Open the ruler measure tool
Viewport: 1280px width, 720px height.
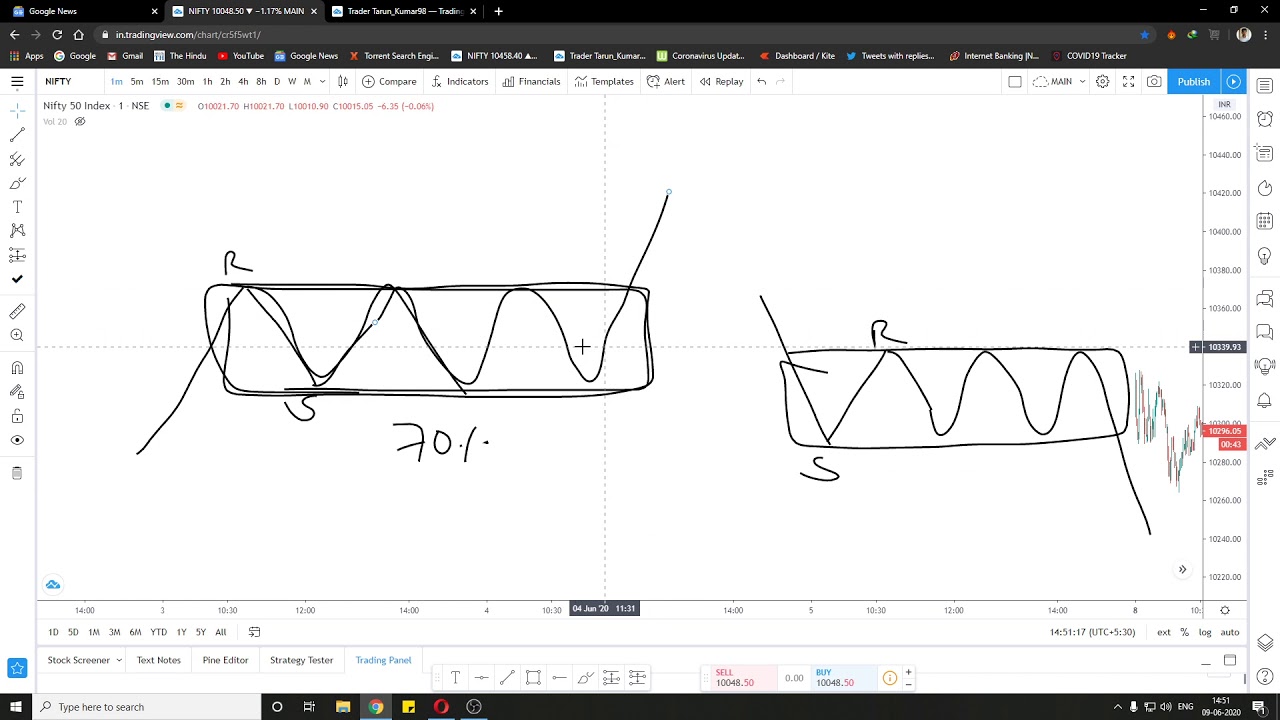pos(17,312)
